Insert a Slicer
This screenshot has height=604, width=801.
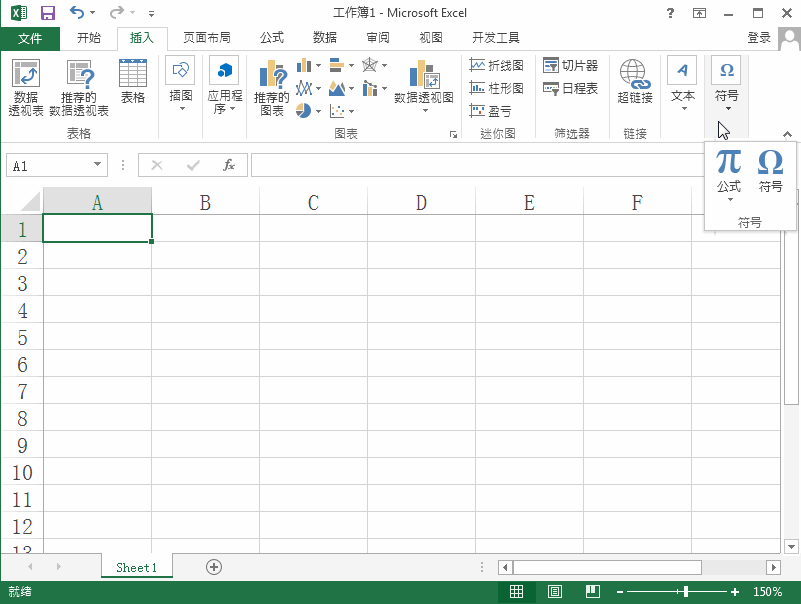pyautogui.click(x=578, y=64)
